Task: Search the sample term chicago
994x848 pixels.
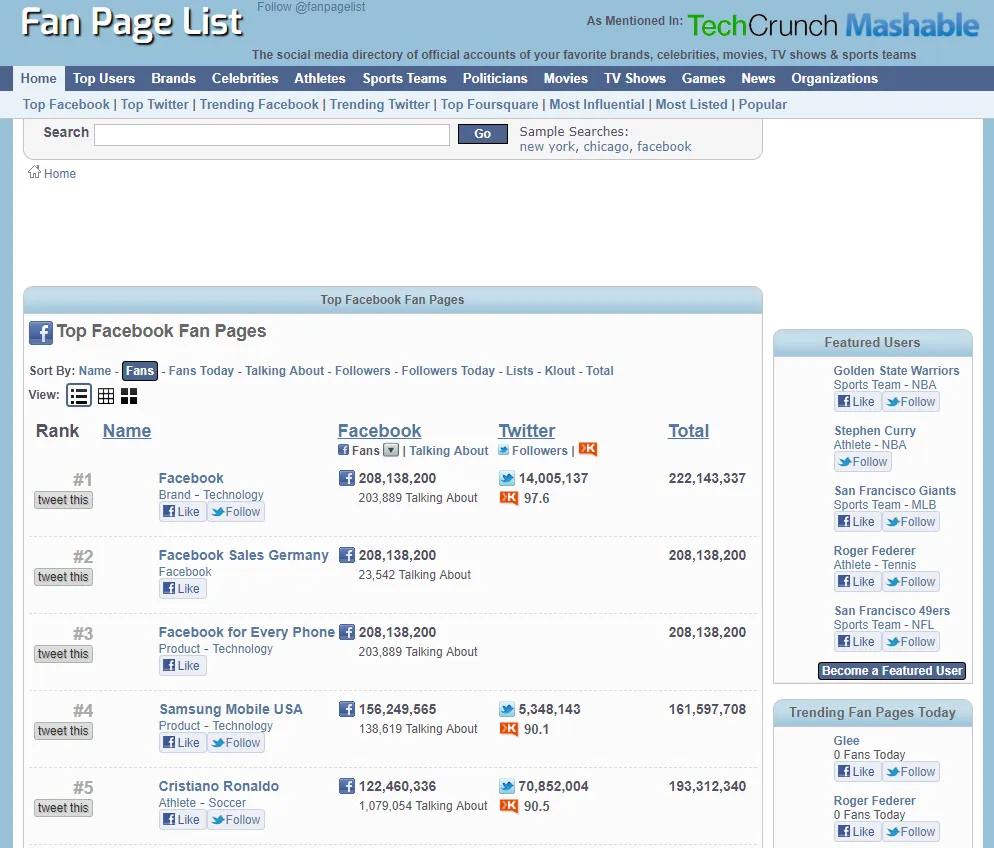Action: (x=606, y=147)
